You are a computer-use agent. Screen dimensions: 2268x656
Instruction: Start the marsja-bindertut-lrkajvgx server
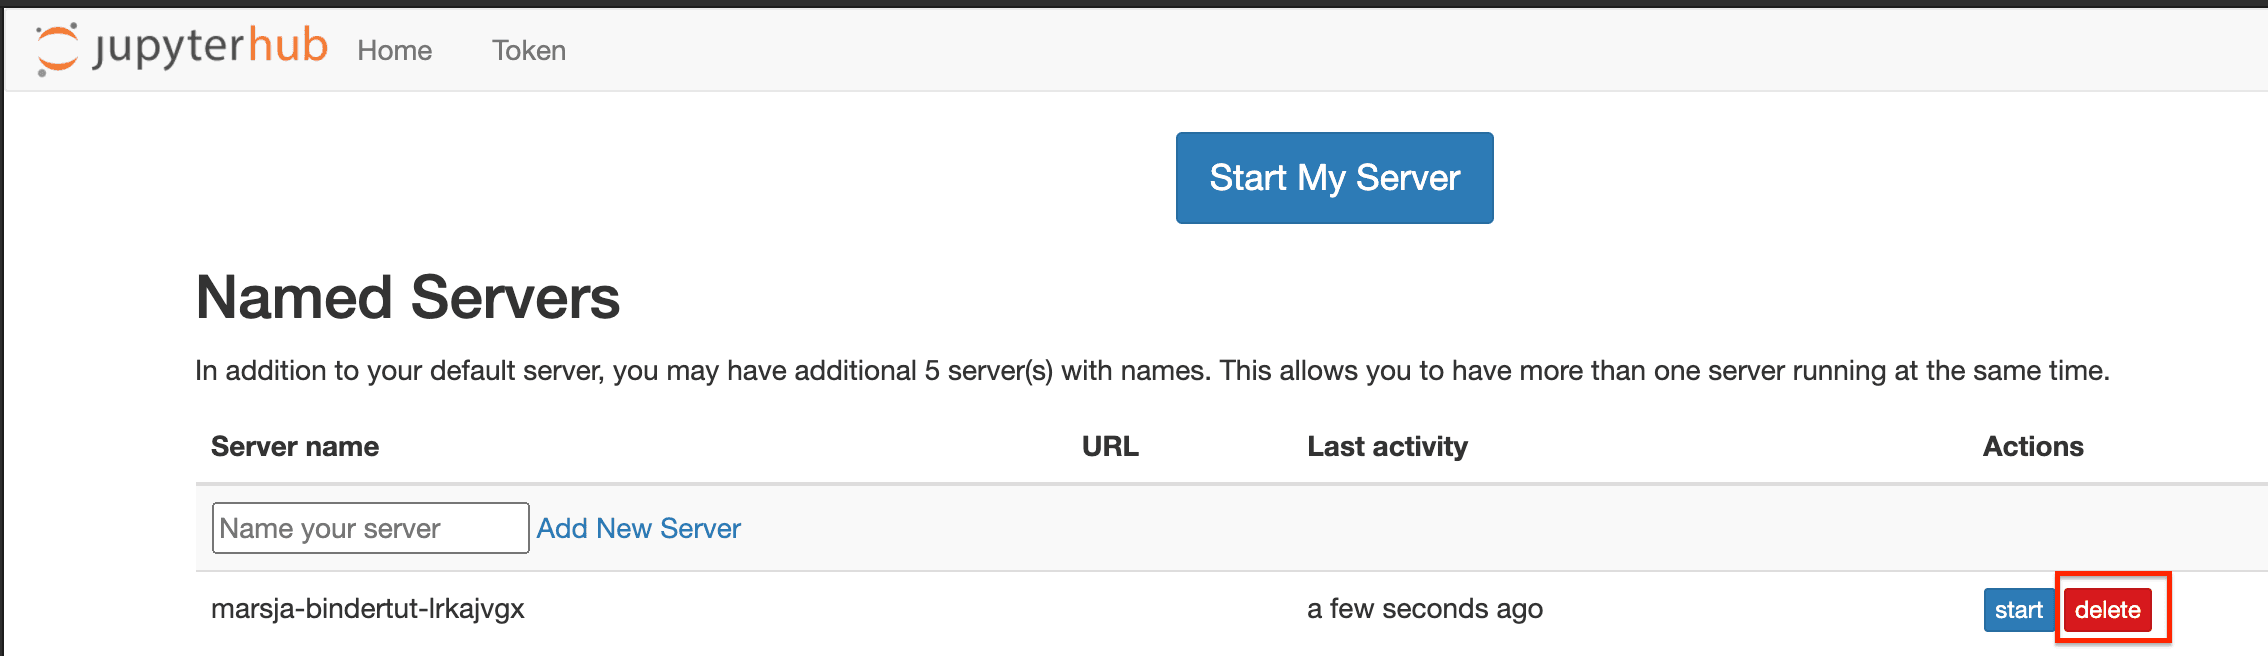[x=2017, y=610]
